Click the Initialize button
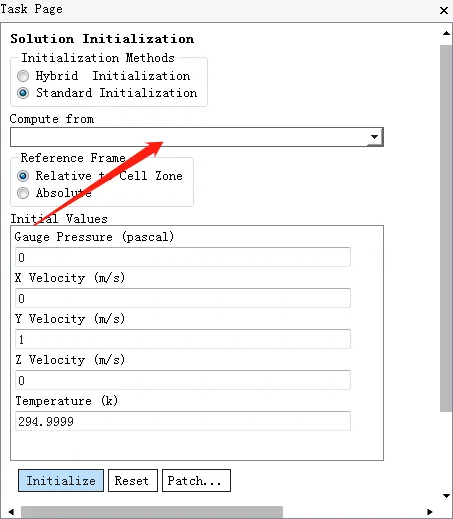The image size is (453, 519). tap(61, 481)
